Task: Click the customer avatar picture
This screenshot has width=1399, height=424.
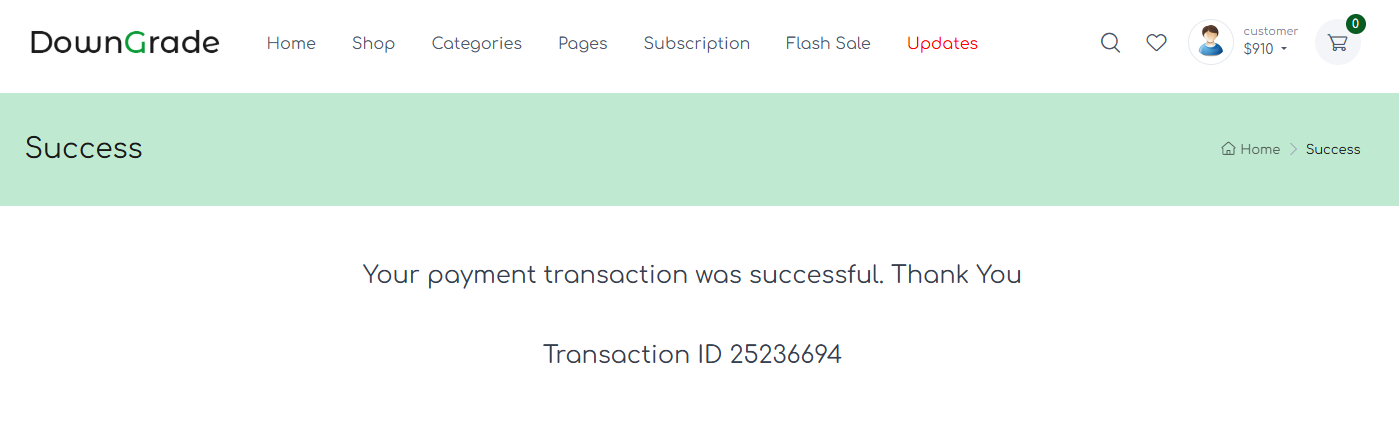Action: coord(1210,42)
